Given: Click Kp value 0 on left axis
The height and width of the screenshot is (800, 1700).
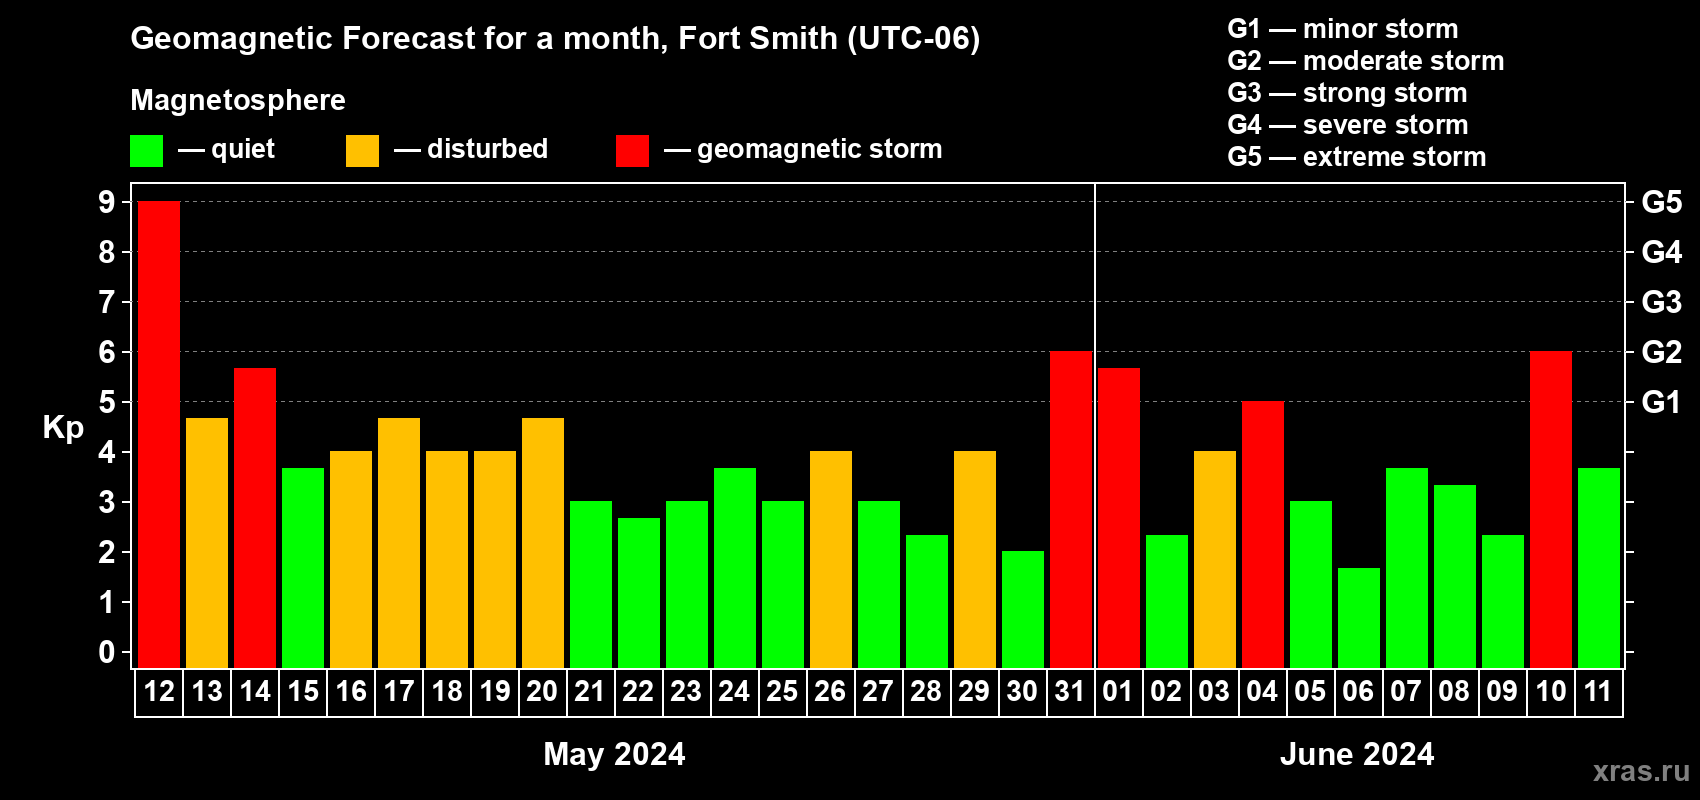Looking at the screenshot, I should (107, 652).
